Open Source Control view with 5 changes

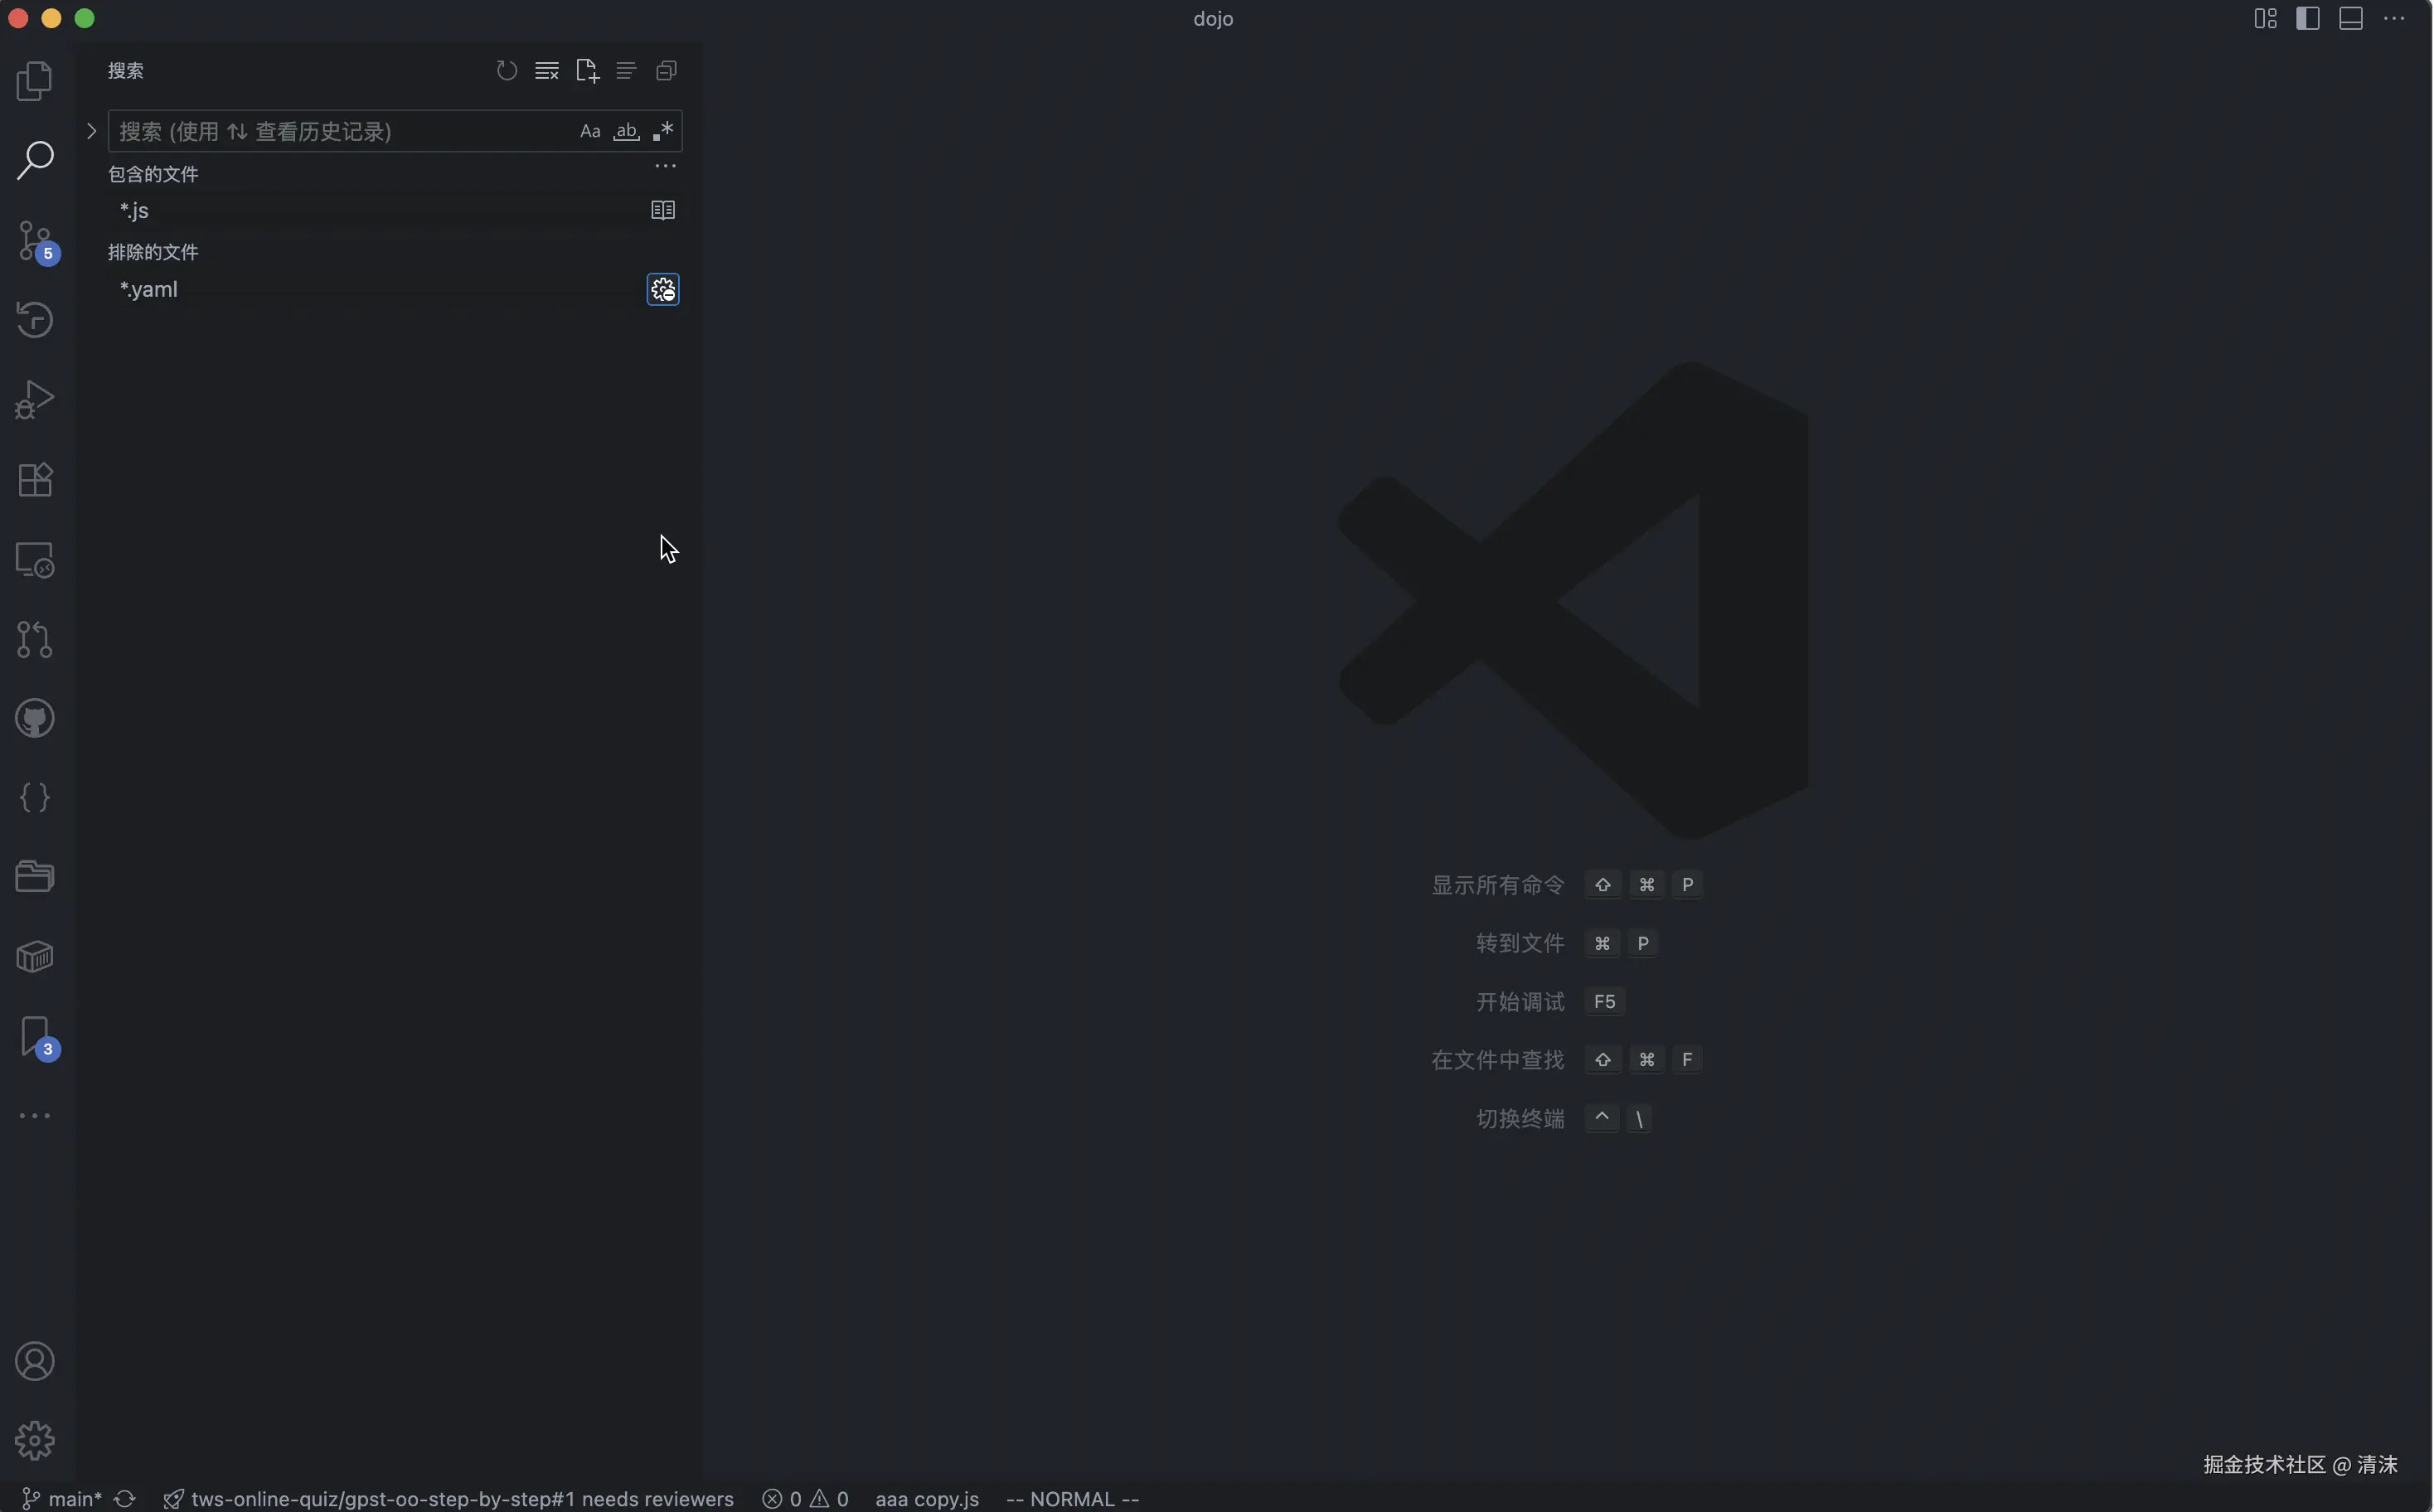[x=35, y=241]
